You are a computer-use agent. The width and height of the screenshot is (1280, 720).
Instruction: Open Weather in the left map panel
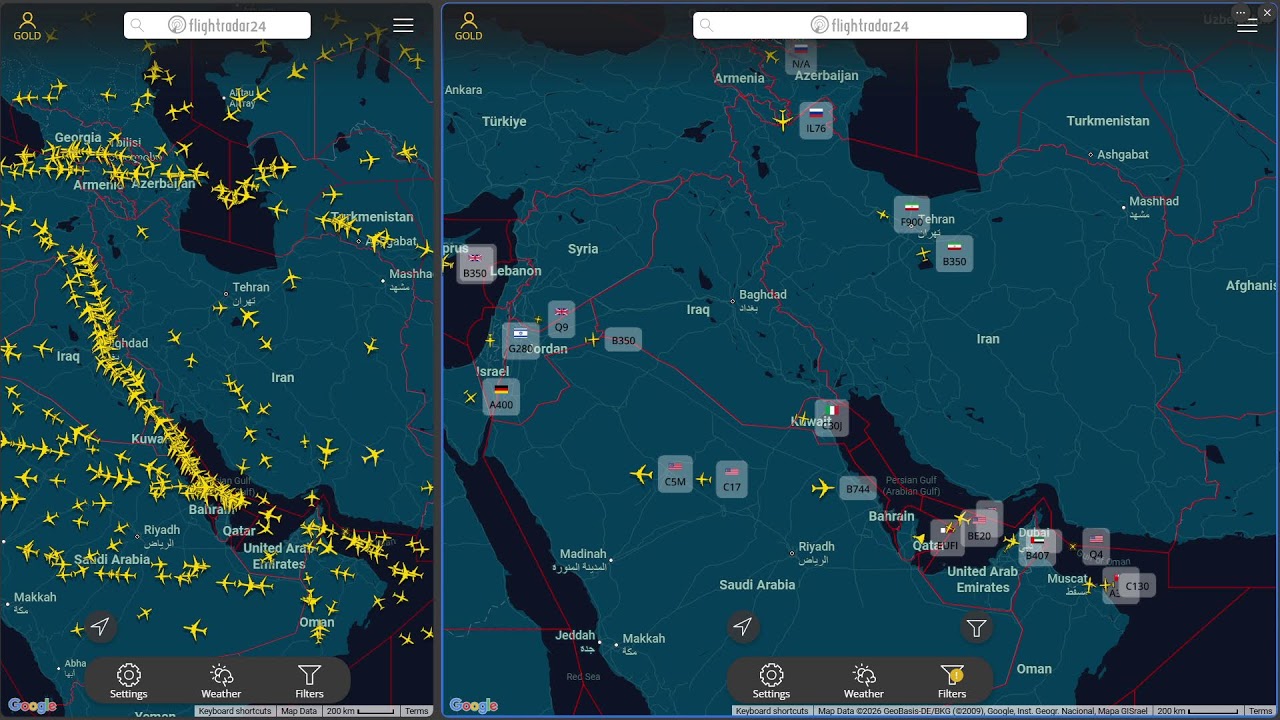coord(221,680)
